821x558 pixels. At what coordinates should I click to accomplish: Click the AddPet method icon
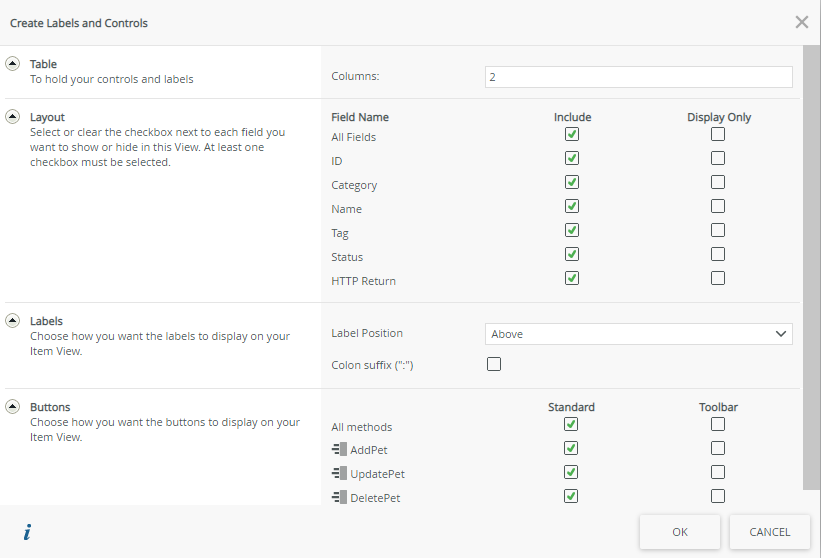coord(339,450)
